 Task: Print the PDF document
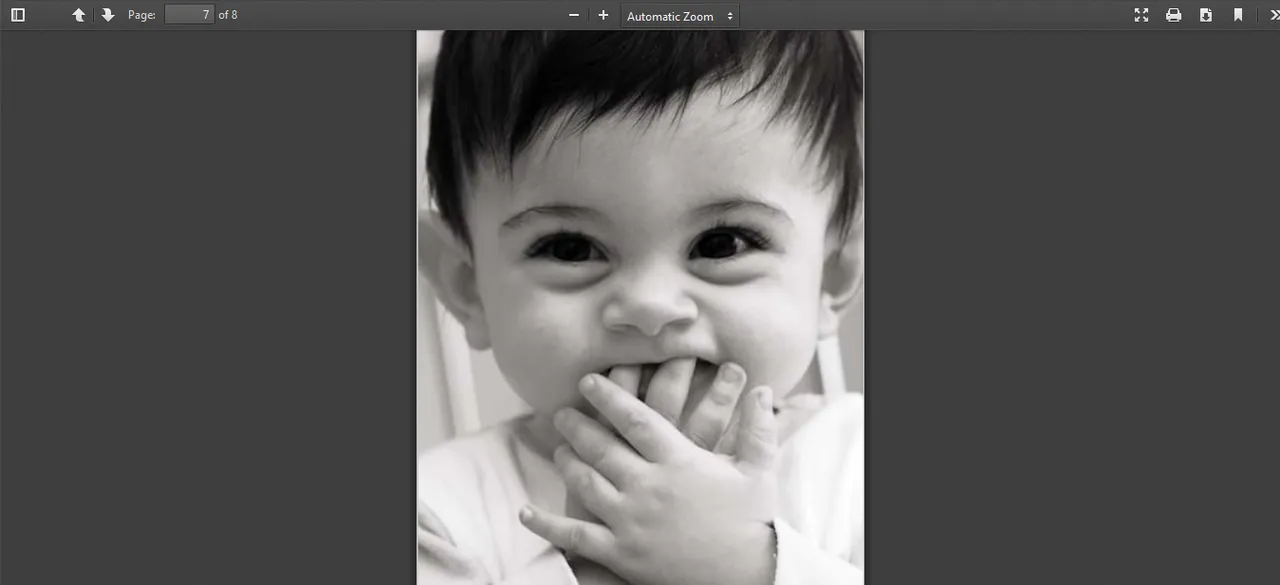coord(1174,15)
